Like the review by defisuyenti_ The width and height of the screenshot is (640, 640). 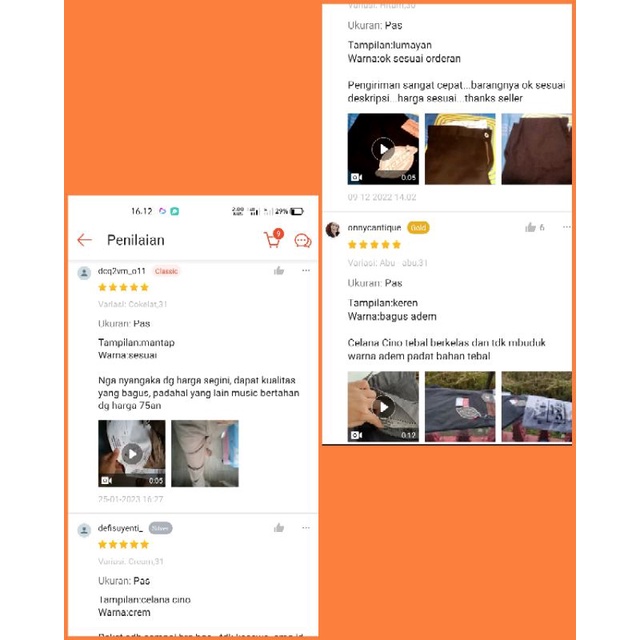pos(279,528)
